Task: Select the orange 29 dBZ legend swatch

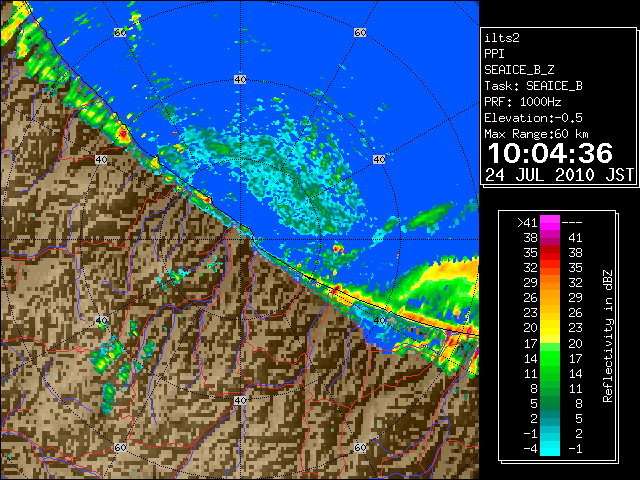Action: [x=550, y=283]
